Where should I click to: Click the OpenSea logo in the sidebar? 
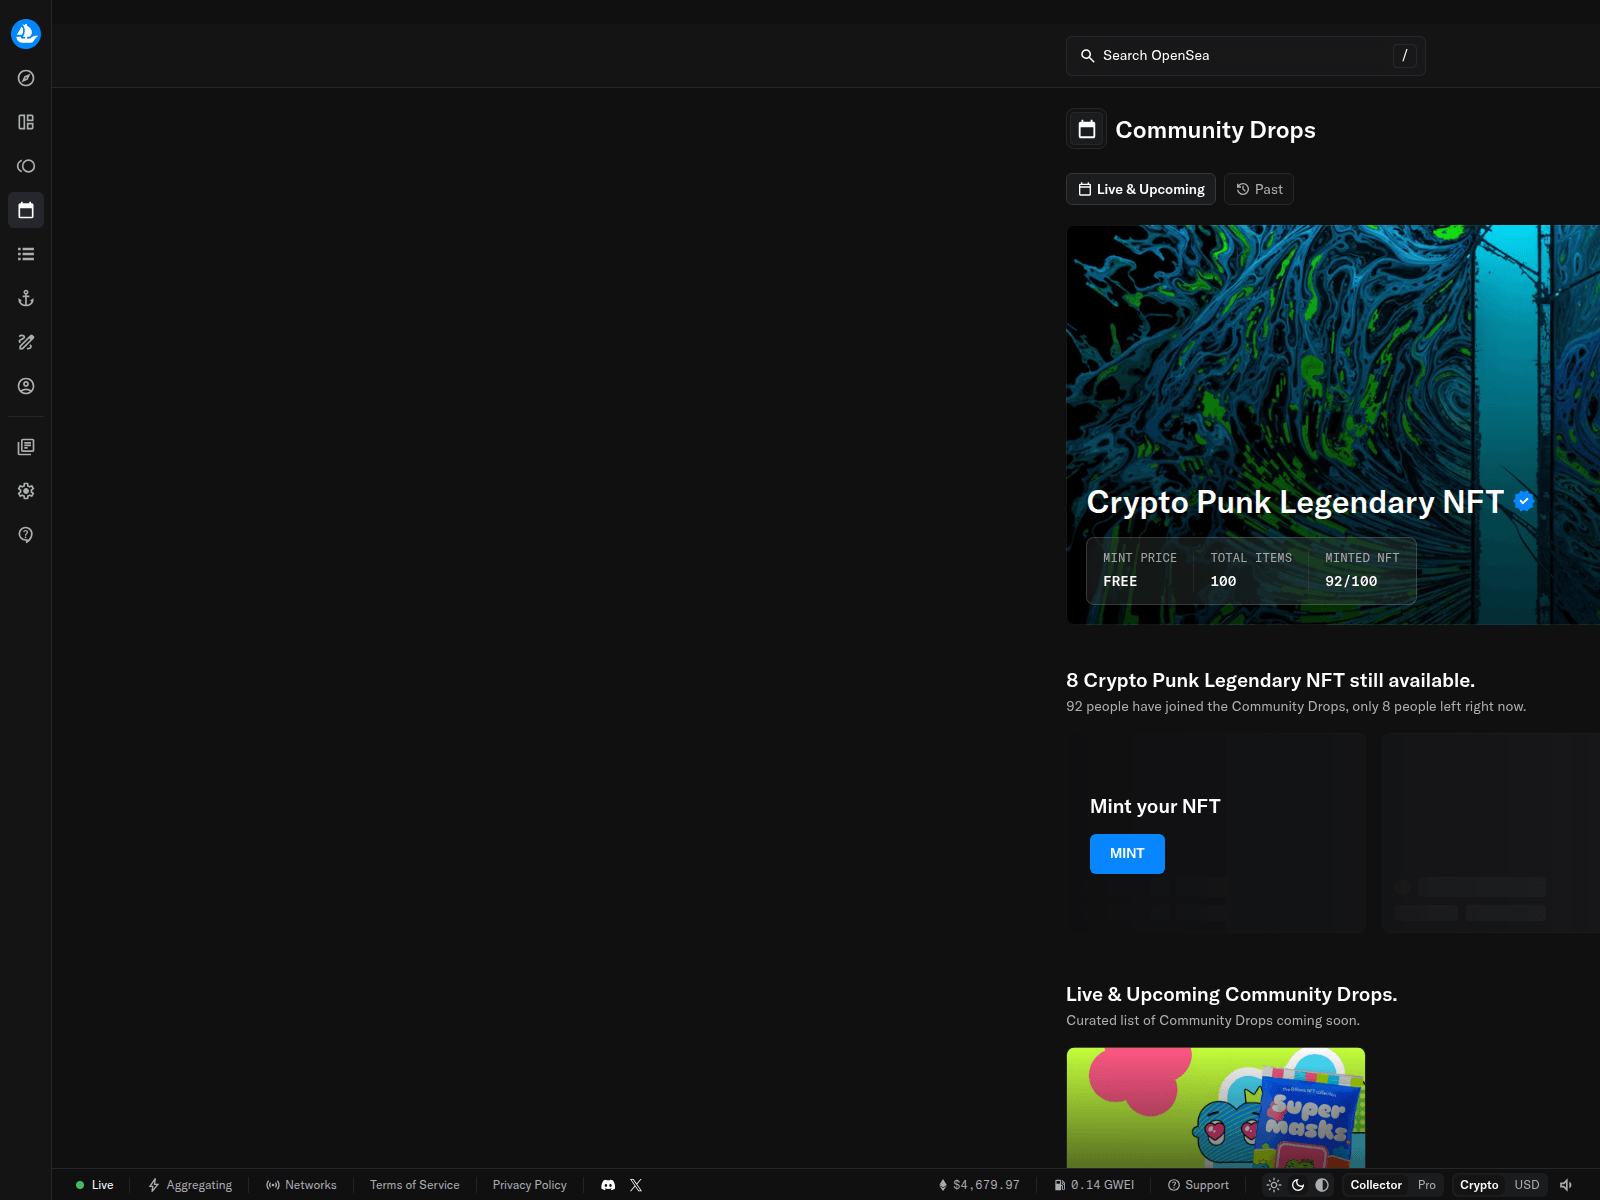(26, 34)
